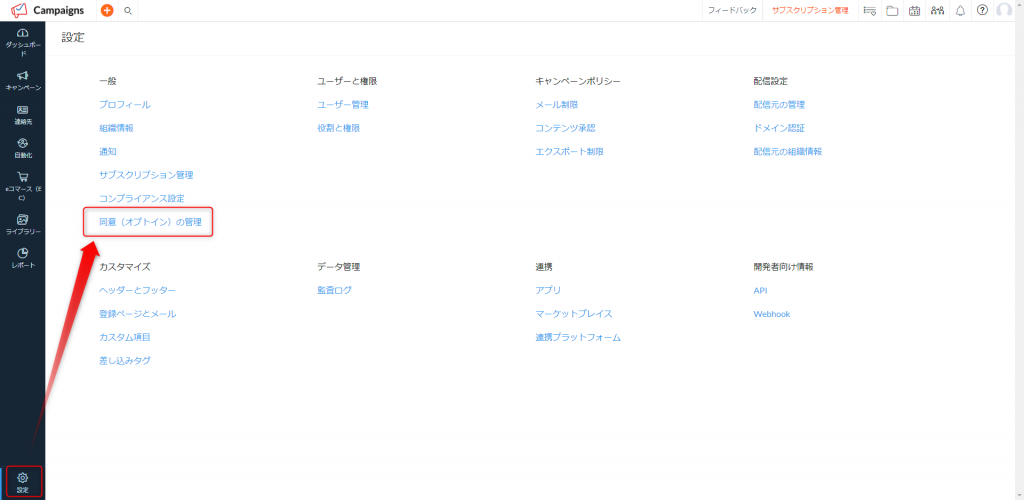Open the ライブラリー sidebar icon
The image size is (1024, 500).
[22, 219]
